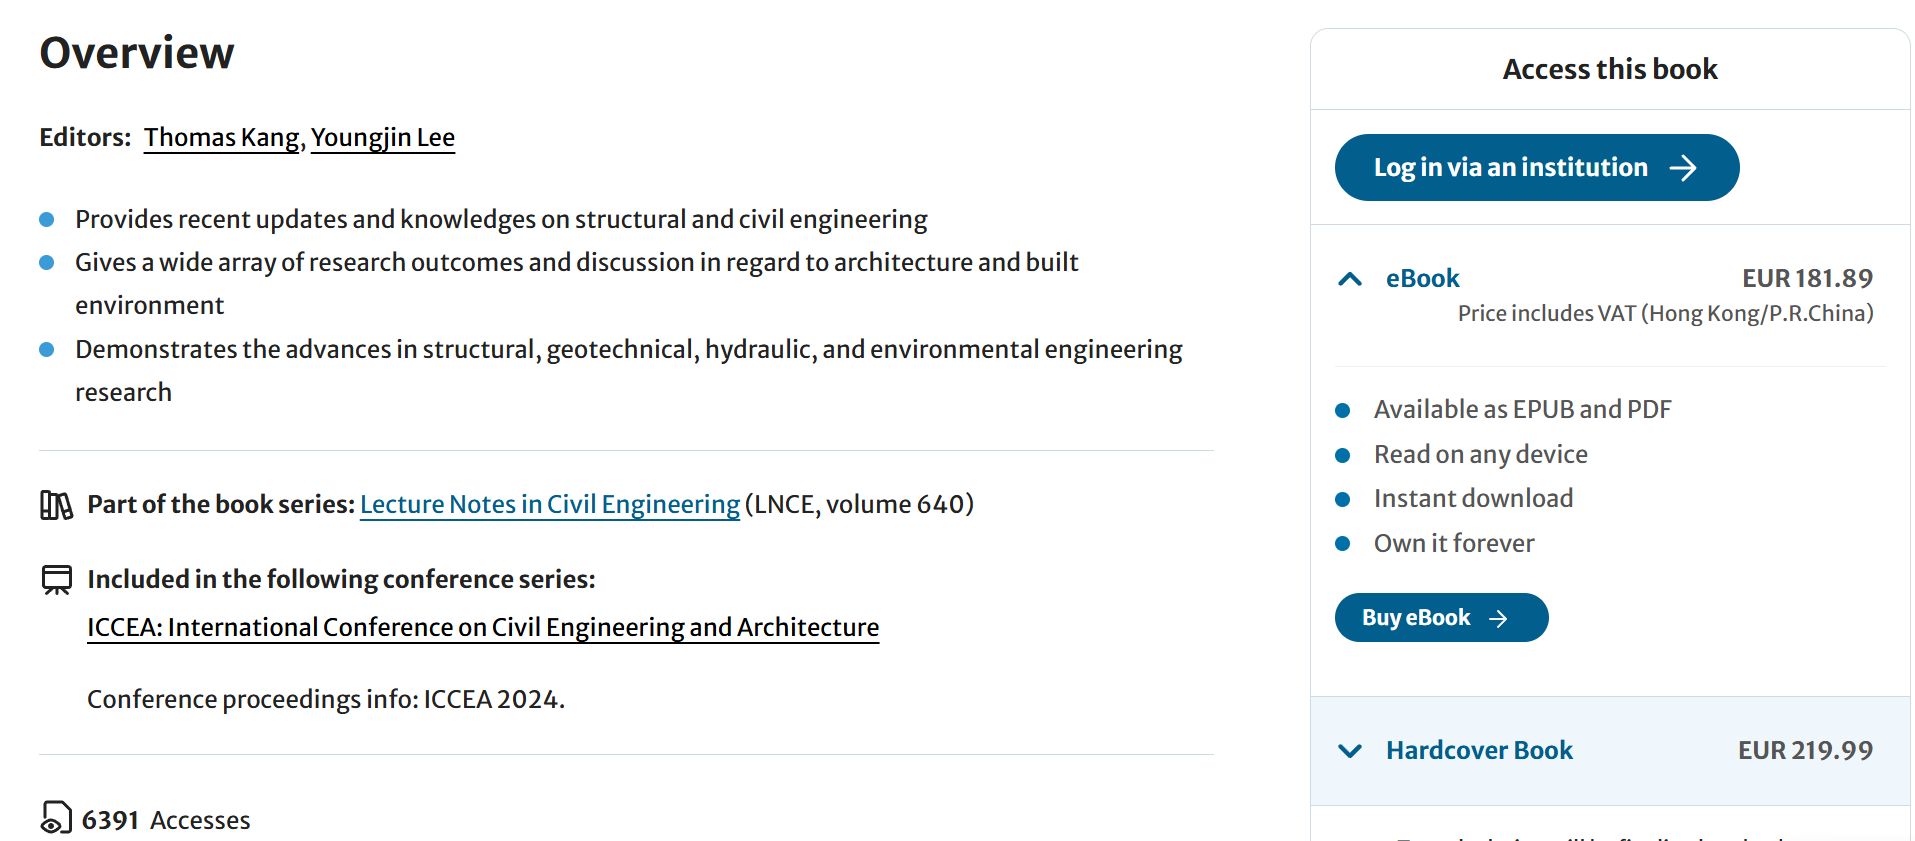Click the 6391 Accesses count text
Screen dimensions: 1915x841
point(166,821)
